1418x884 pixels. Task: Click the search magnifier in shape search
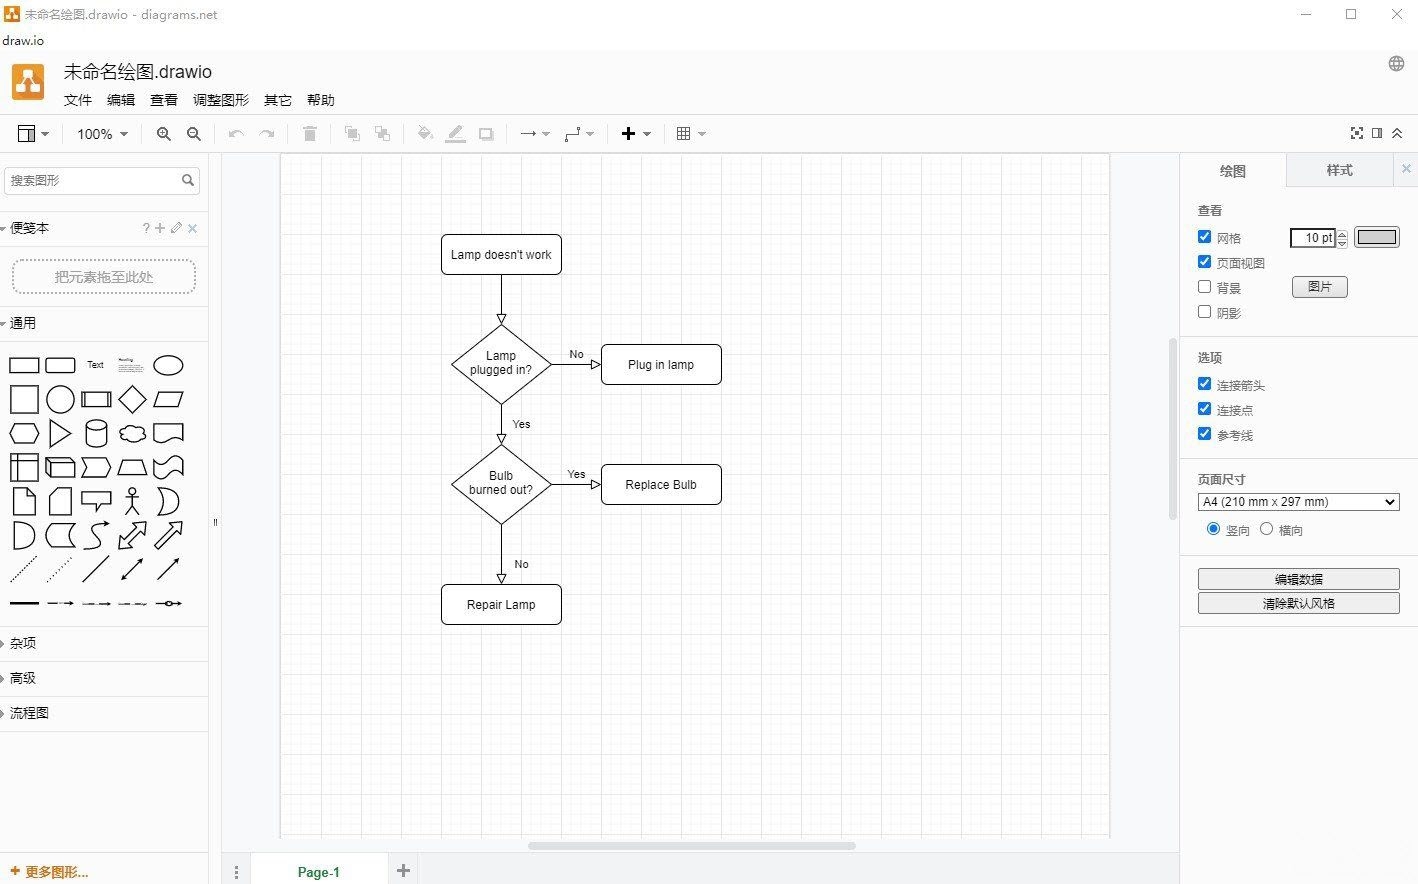(188, 181)
